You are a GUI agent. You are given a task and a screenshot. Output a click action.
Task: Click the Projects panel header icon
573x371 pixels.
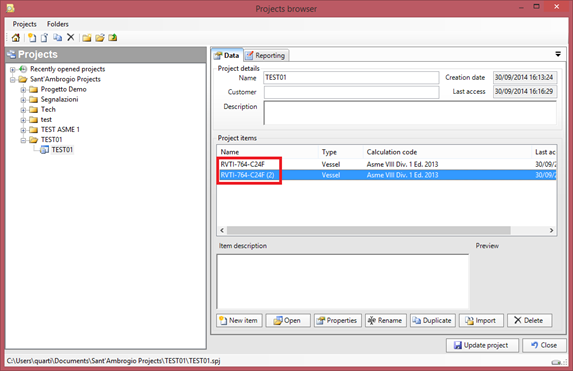tap(12, 54)
